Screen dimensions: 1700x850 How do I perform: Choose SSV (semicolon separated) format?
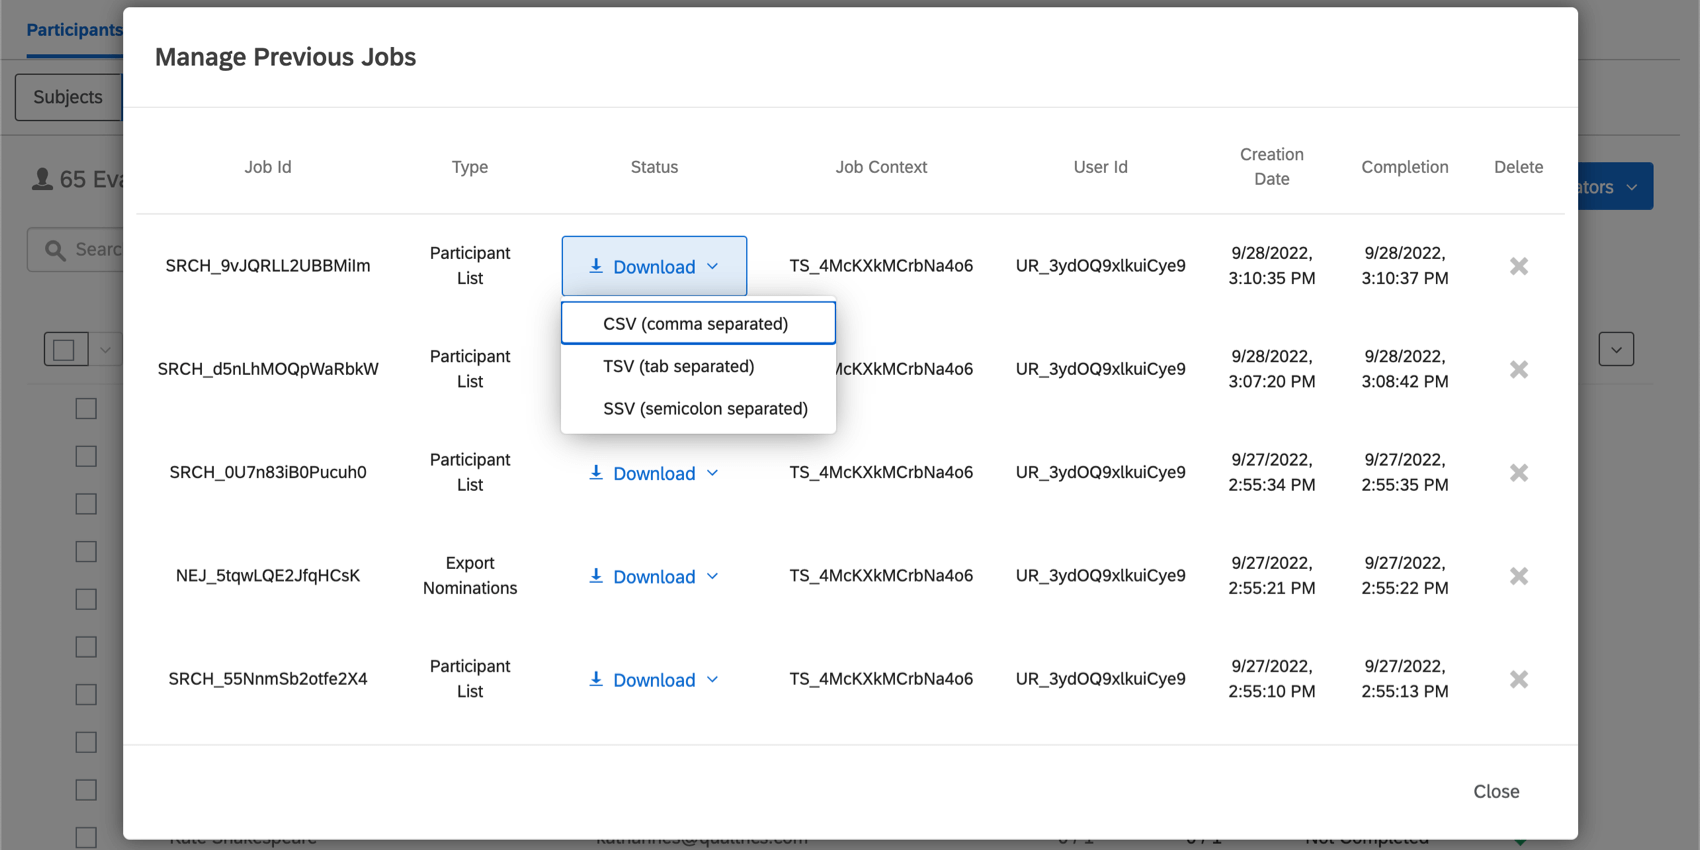point(705,408)
